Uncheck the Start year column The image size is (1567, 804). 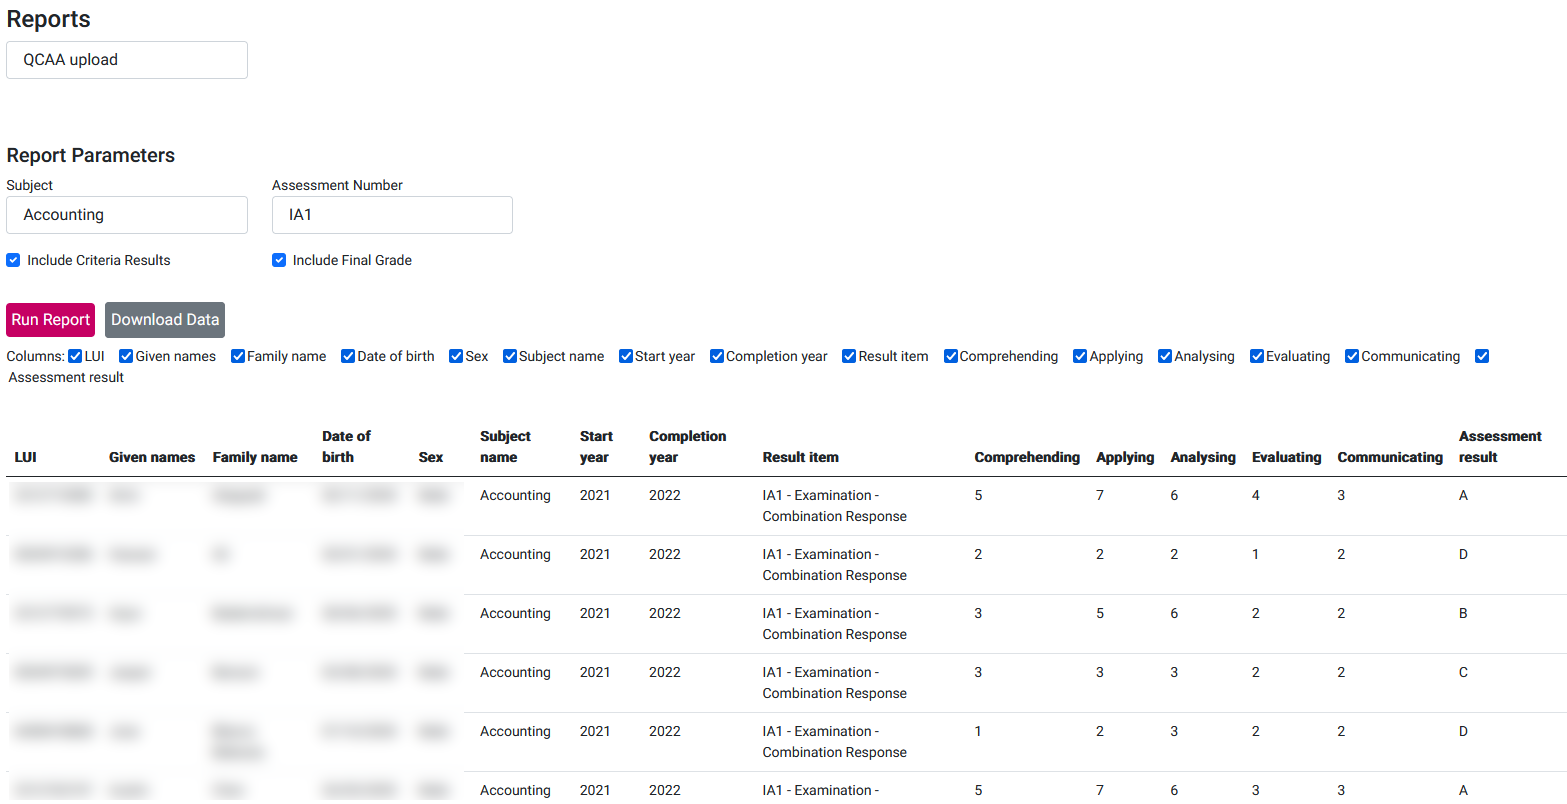point(626,355)
